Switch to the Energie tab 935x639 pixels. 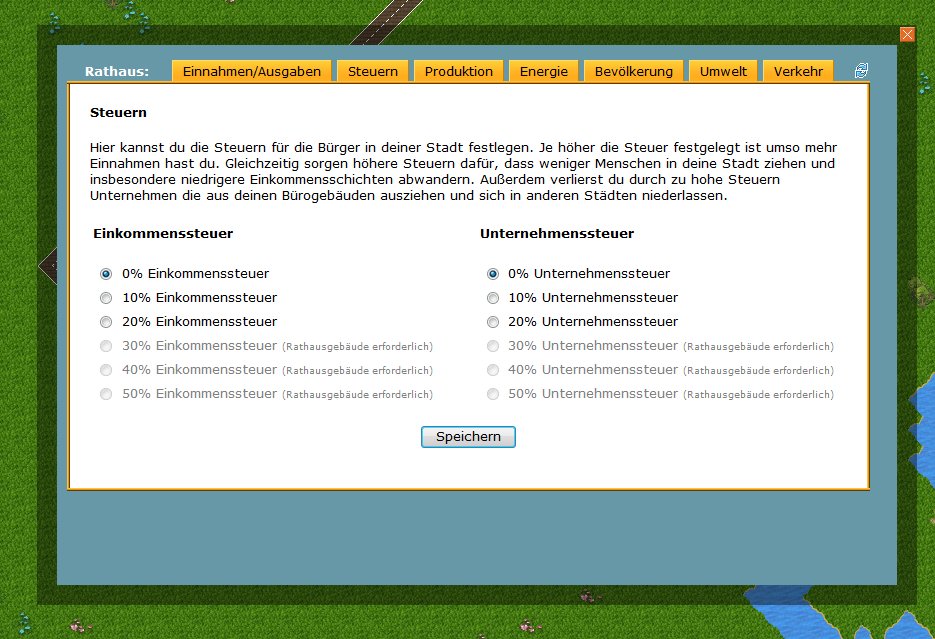[543, 72]
